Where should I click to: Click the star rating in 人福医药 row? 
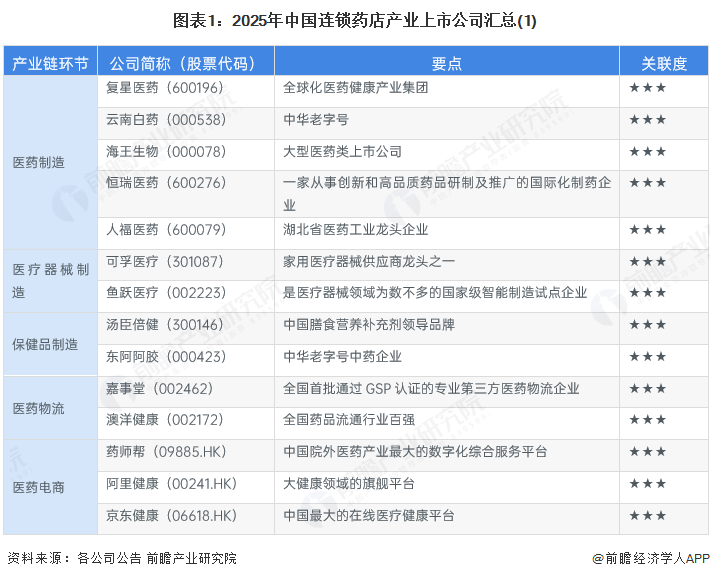[x=648, y=230]
